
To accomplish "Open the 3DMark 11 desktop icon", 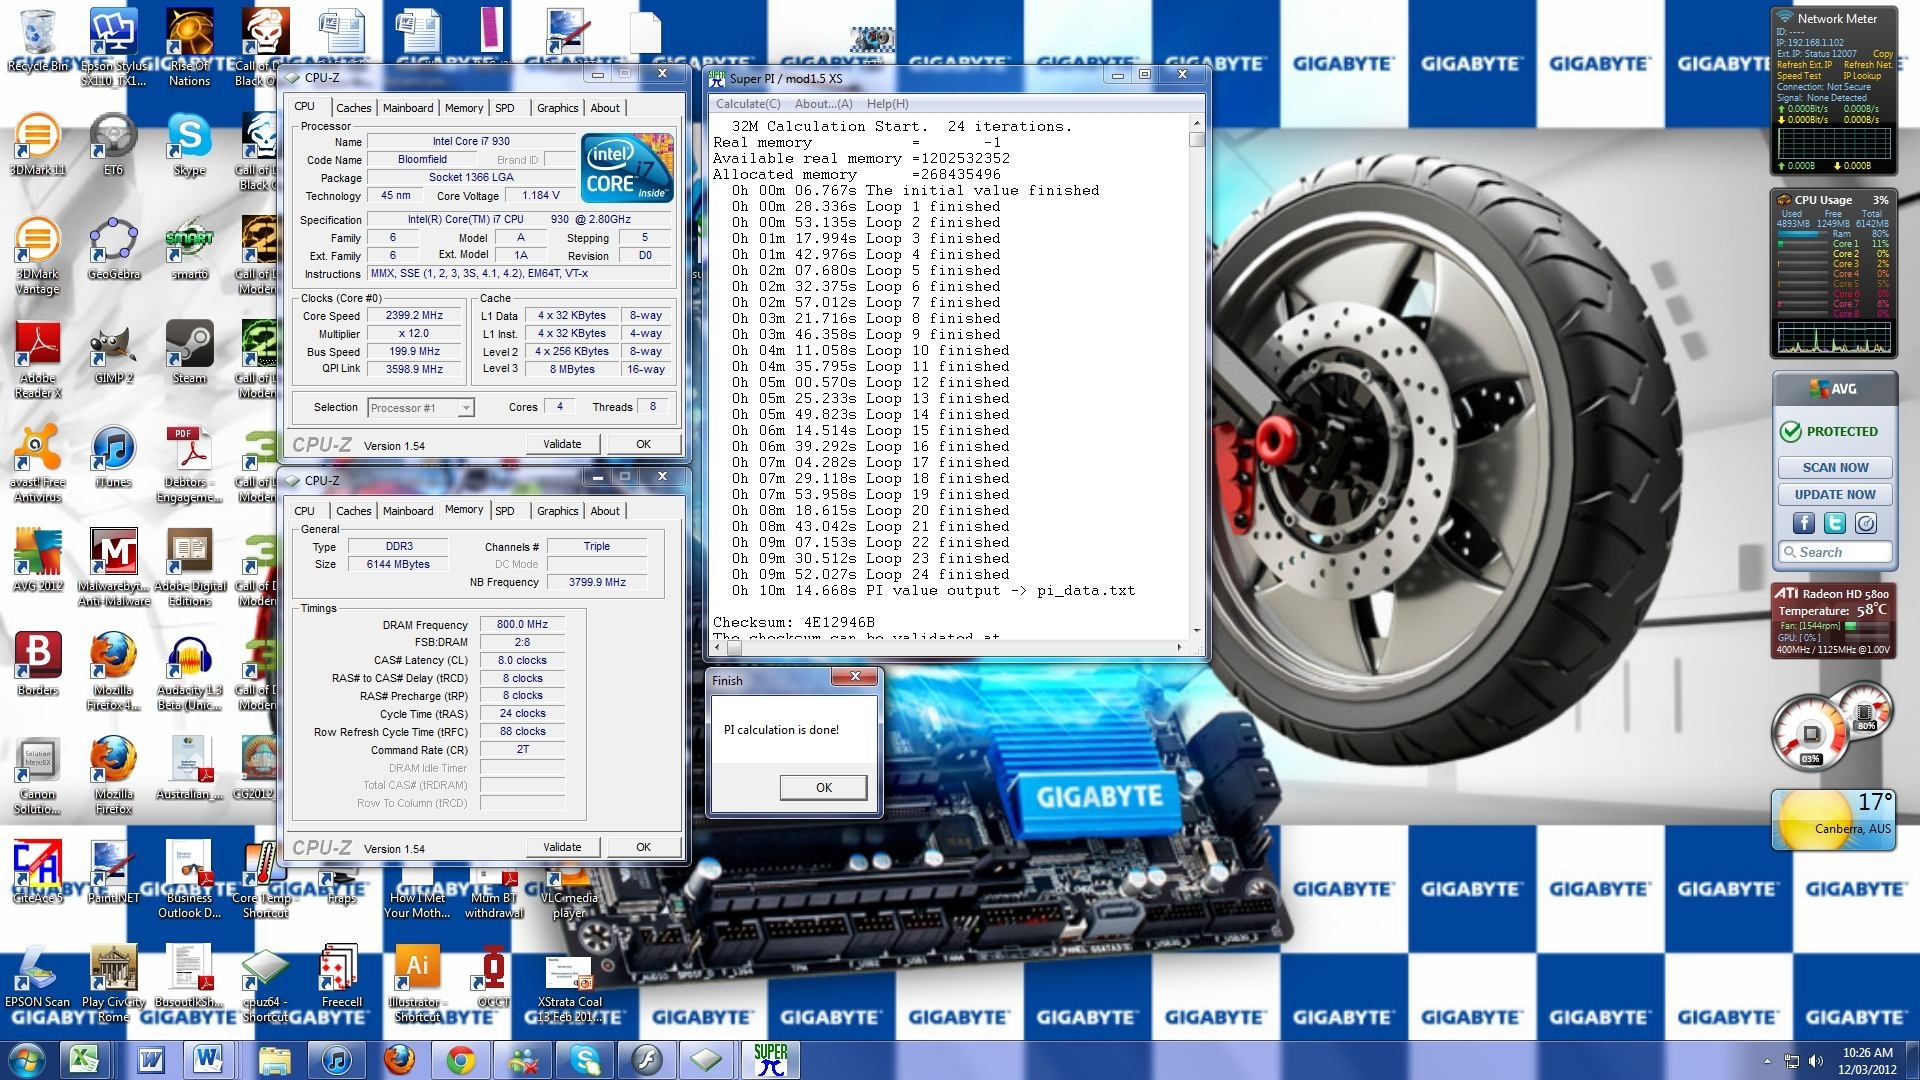I will click(x=38, y=144).
